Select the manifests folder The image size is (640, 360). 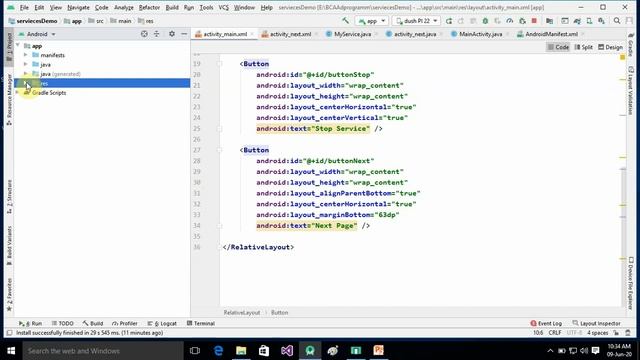coord(52,55)
